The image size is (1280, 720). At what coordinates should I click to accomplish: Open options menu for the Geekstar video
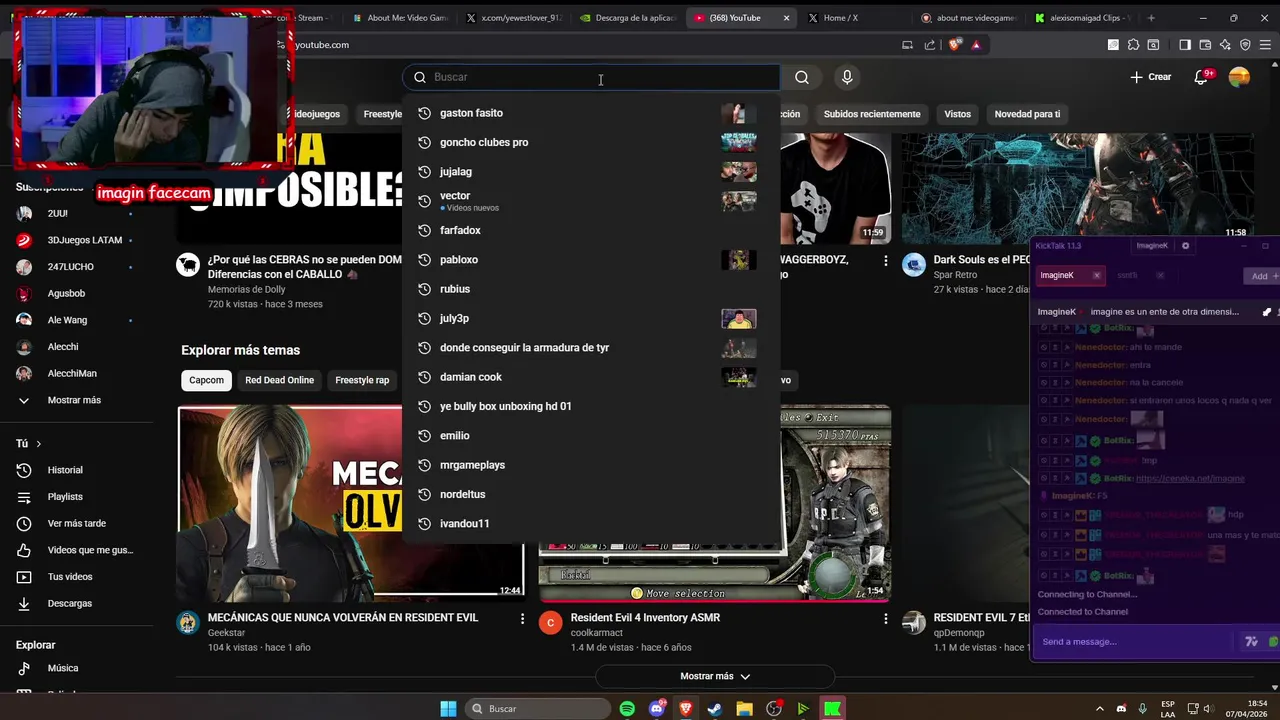(x=522, y=619)
